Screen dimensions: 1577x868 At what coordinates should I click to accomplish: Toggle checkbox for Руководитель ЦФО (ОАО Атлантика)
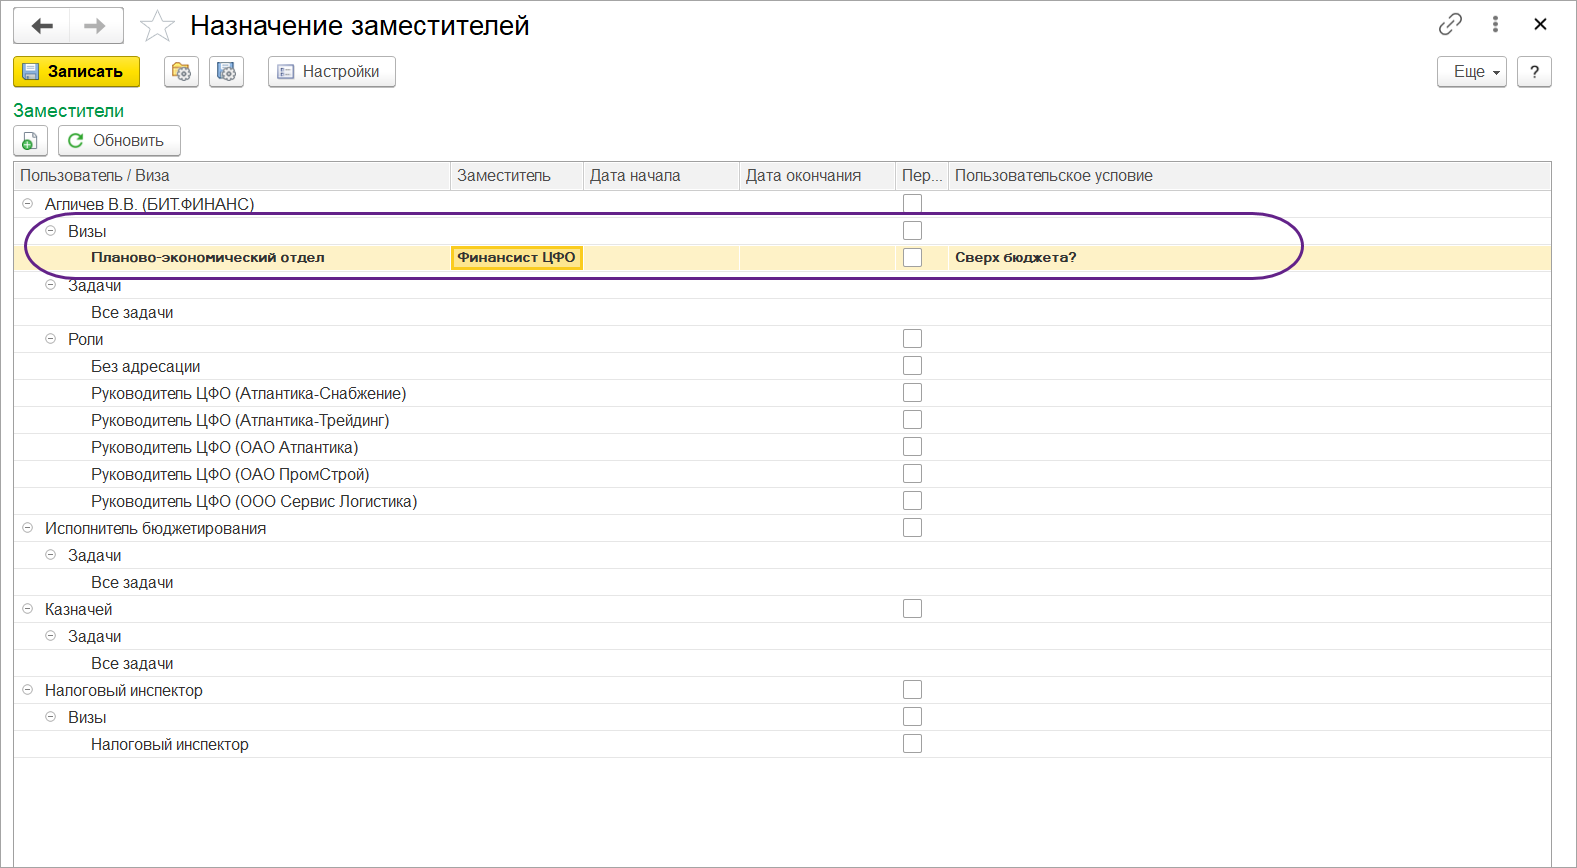912,447
